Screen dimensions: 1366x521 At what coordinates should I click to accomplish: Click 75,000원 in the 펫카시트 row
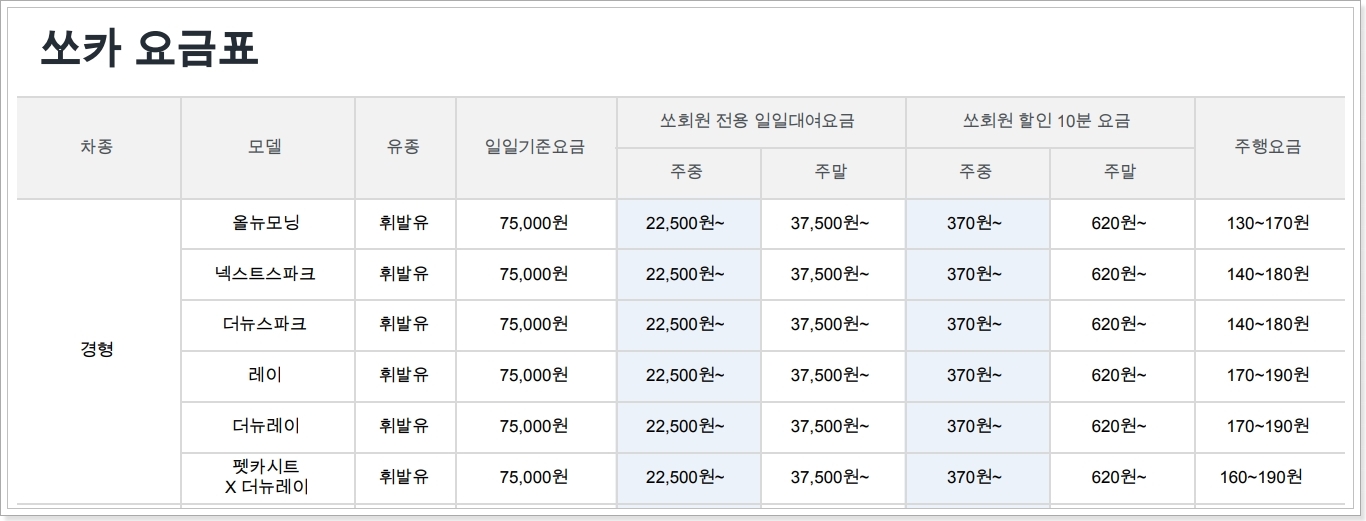(534, 477)
